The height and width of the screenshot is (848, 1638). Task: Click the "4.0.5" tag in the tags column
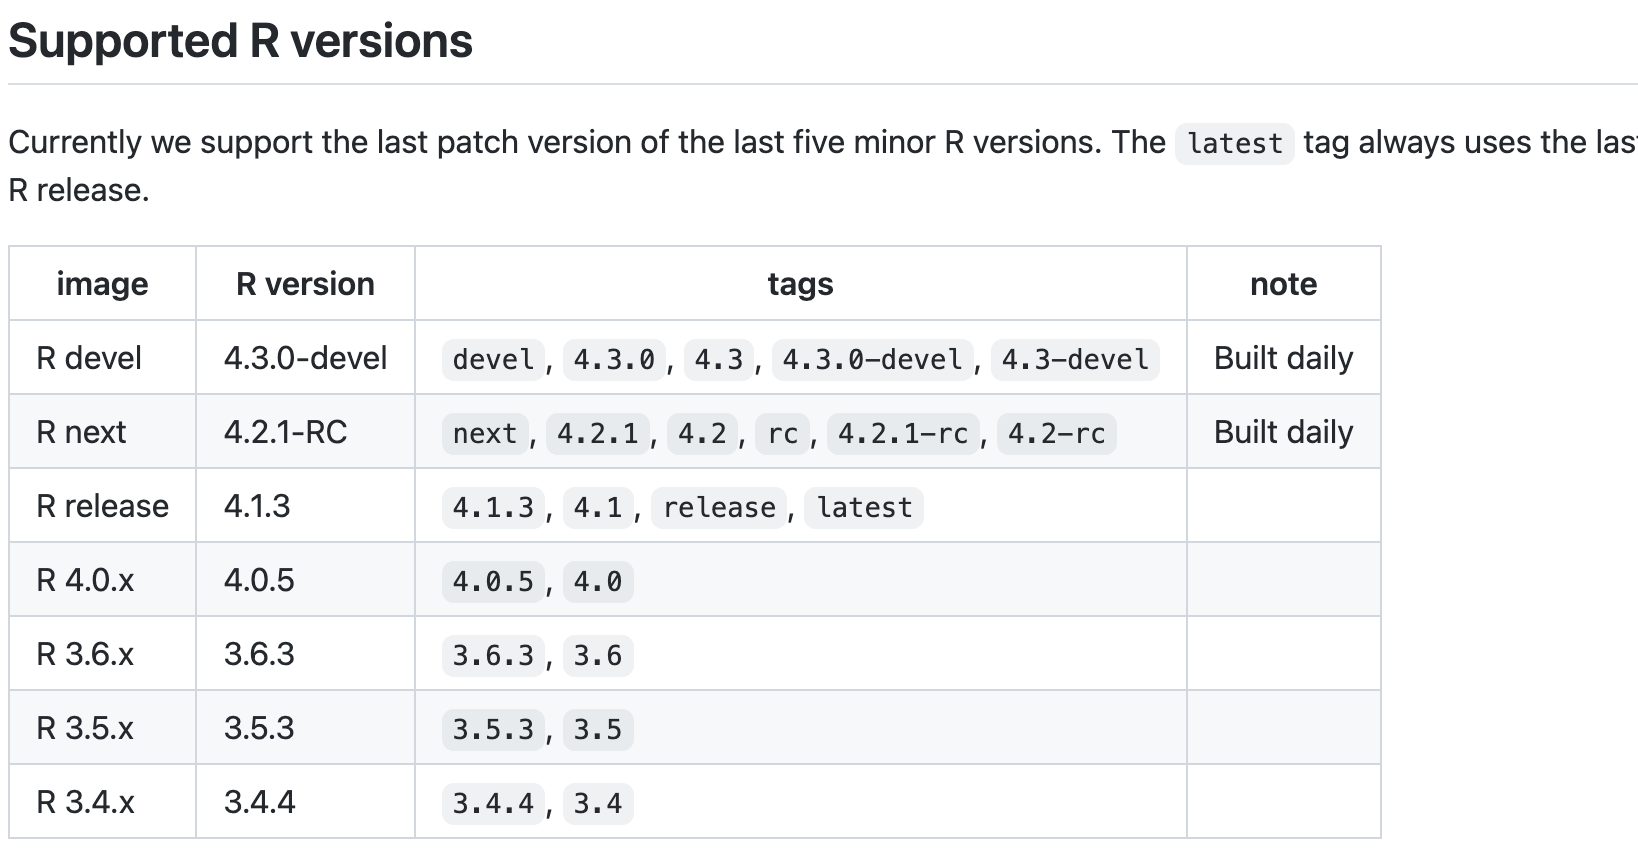[x=493, y=582]
